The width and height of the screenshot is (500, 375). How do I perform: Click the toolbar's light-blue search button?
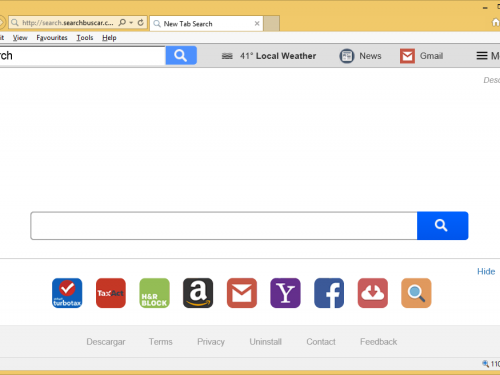(x=181, y=55)
